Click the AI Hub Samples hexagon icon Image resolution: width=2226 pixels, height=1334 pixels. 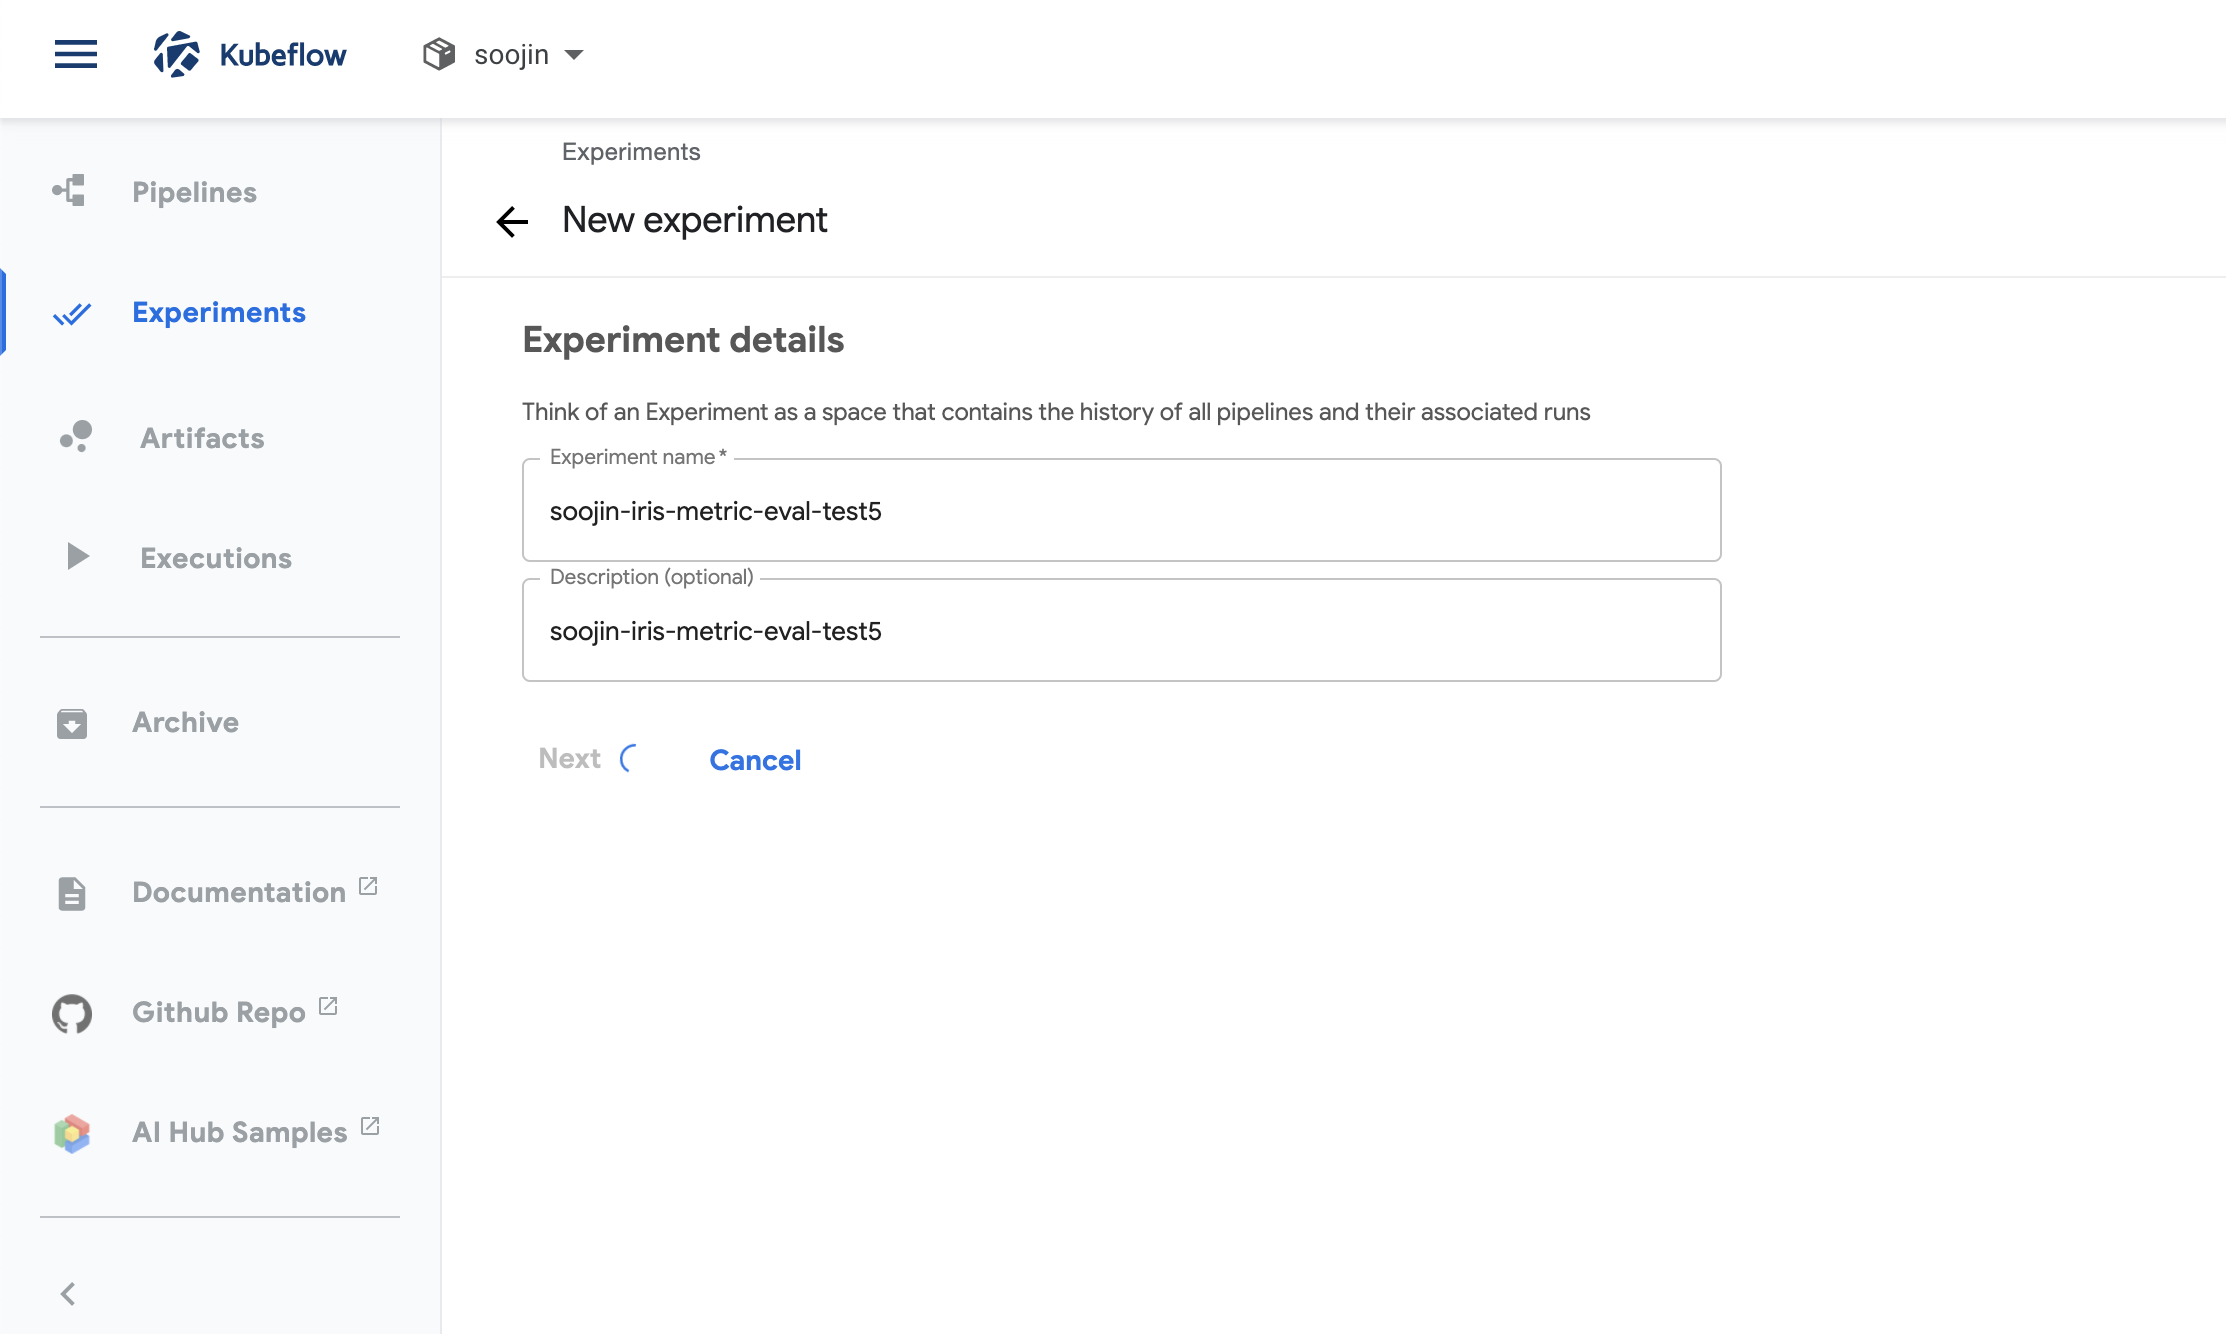(72, 1133)
